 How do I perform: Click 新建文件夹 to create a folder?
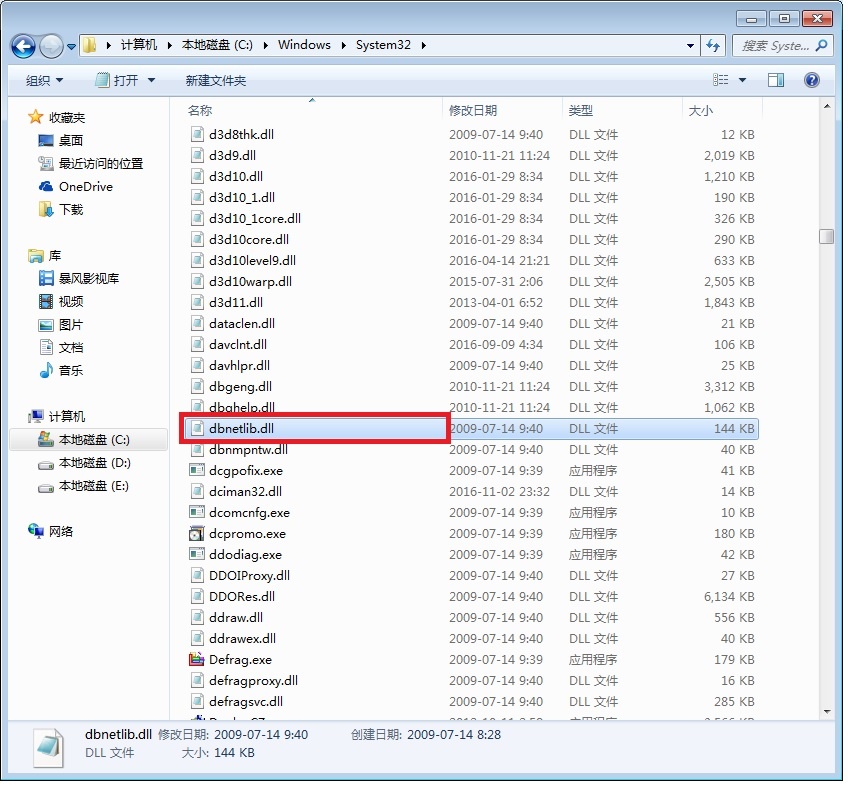coord(215,80)
